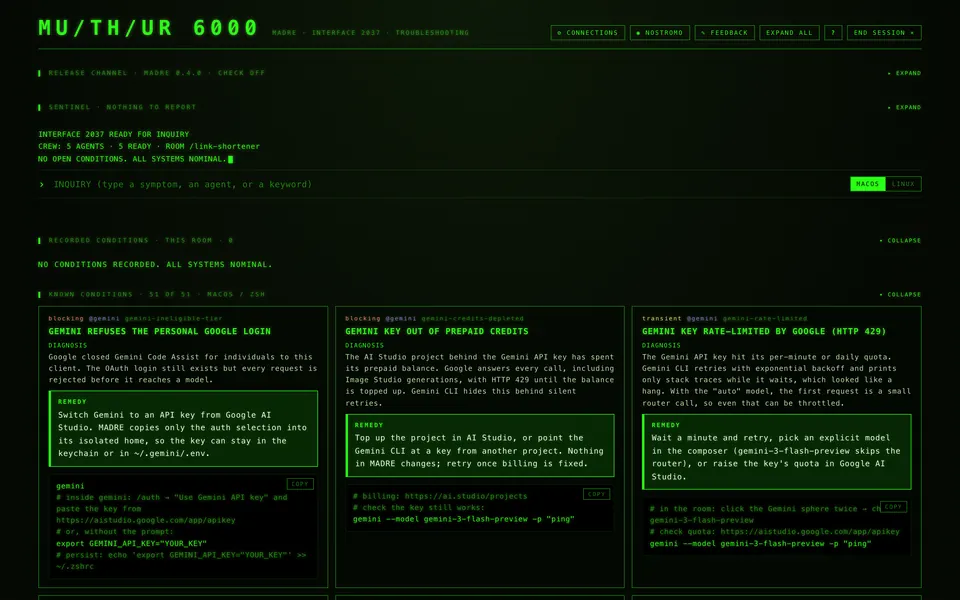Click the aistudio.google.com/app/apikey URL in the first card
This screenshot has width=960, height=600.
[x=146, y=520]
